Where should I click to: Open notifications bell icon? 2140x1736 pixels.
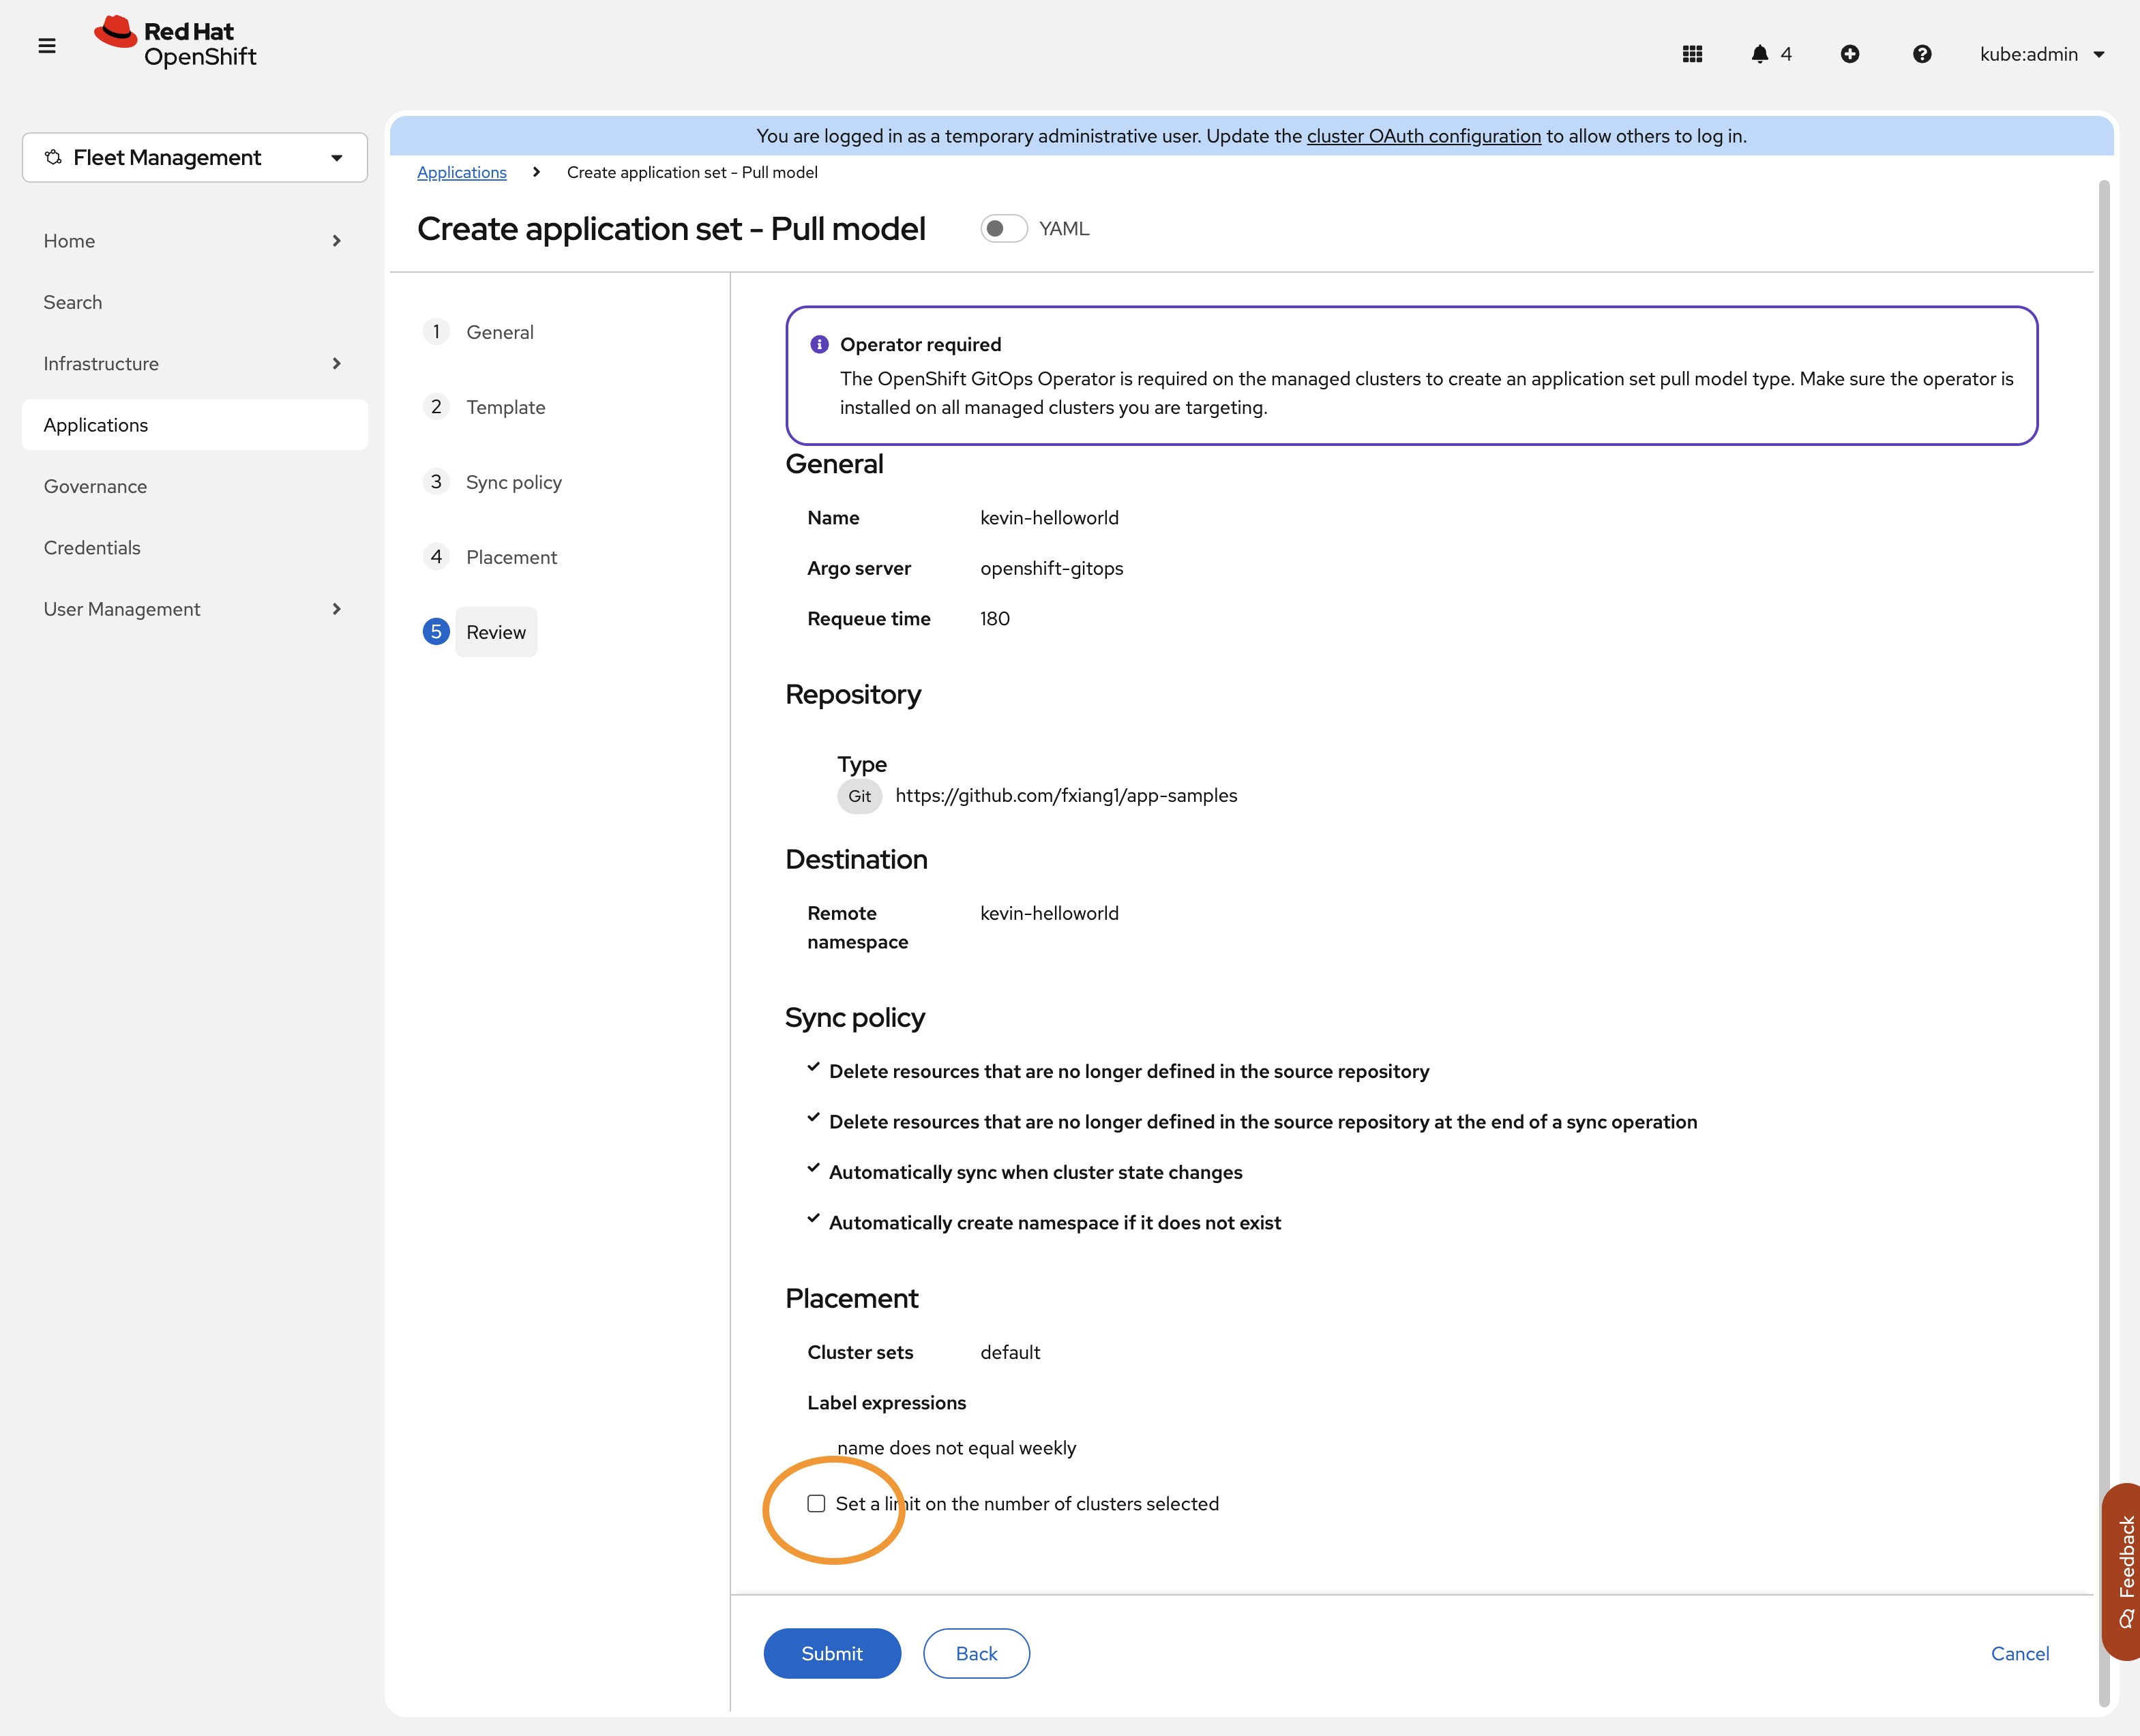tap(1760, 54)
